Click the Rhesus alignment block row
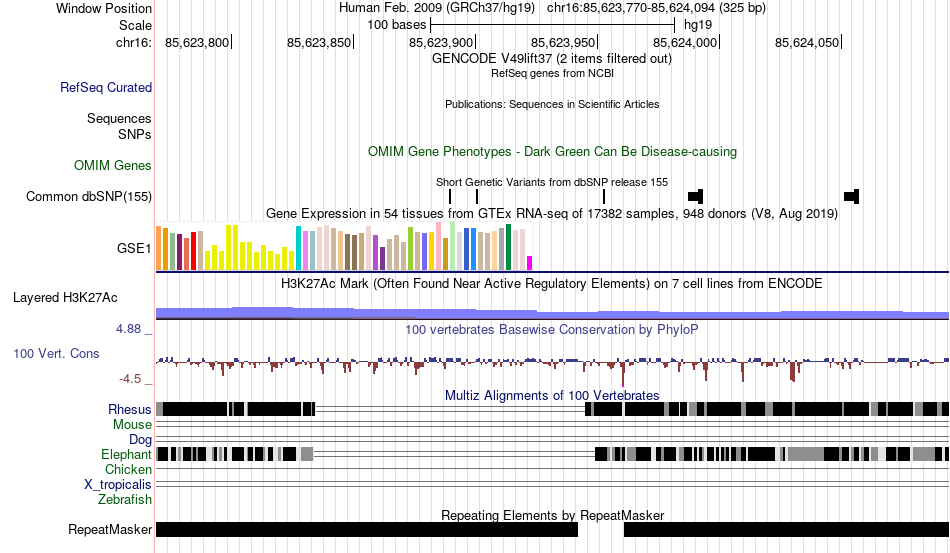This screenshot has width=950, height=553. [x=552, y=410]
